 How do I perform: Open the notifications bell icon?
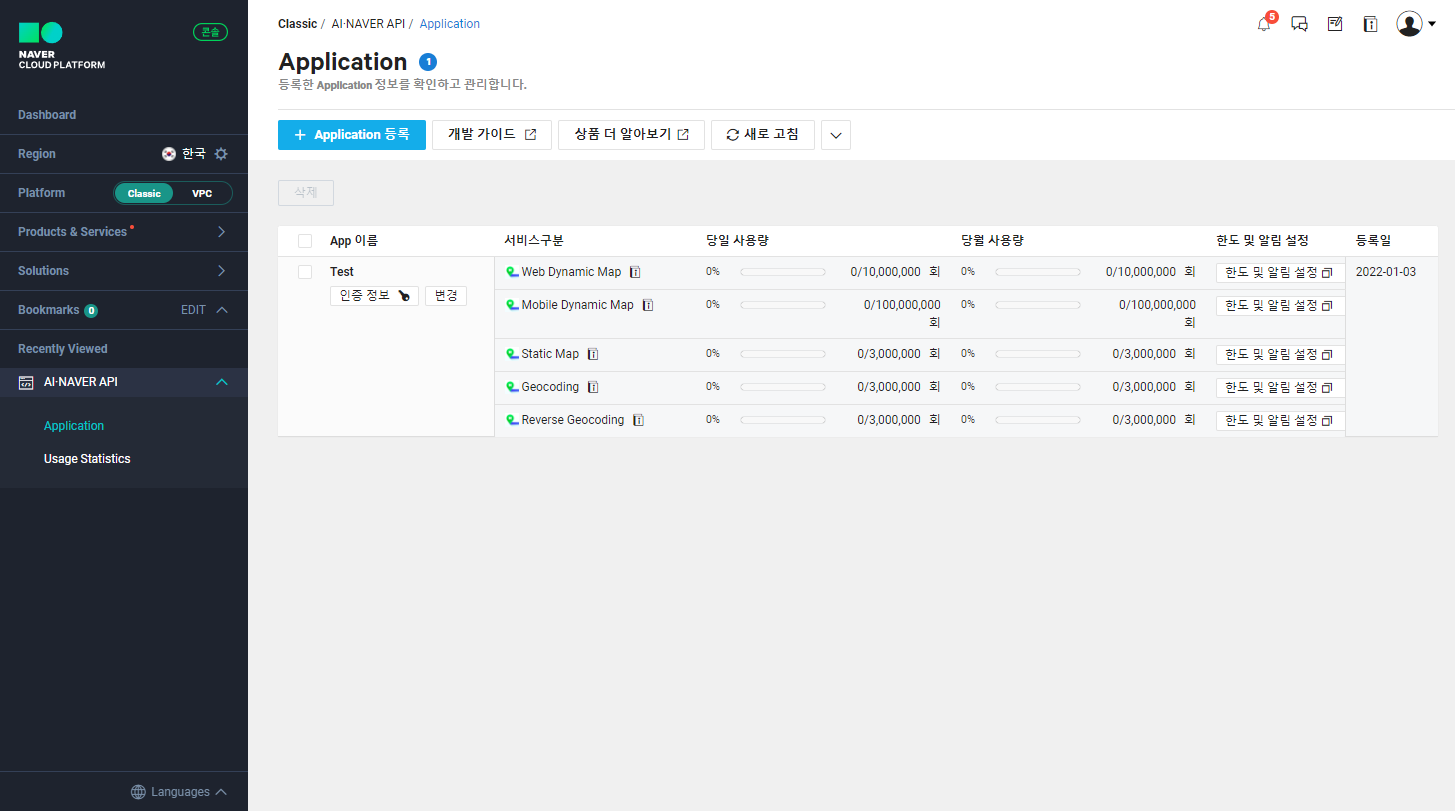click(x=1264, y=24)
